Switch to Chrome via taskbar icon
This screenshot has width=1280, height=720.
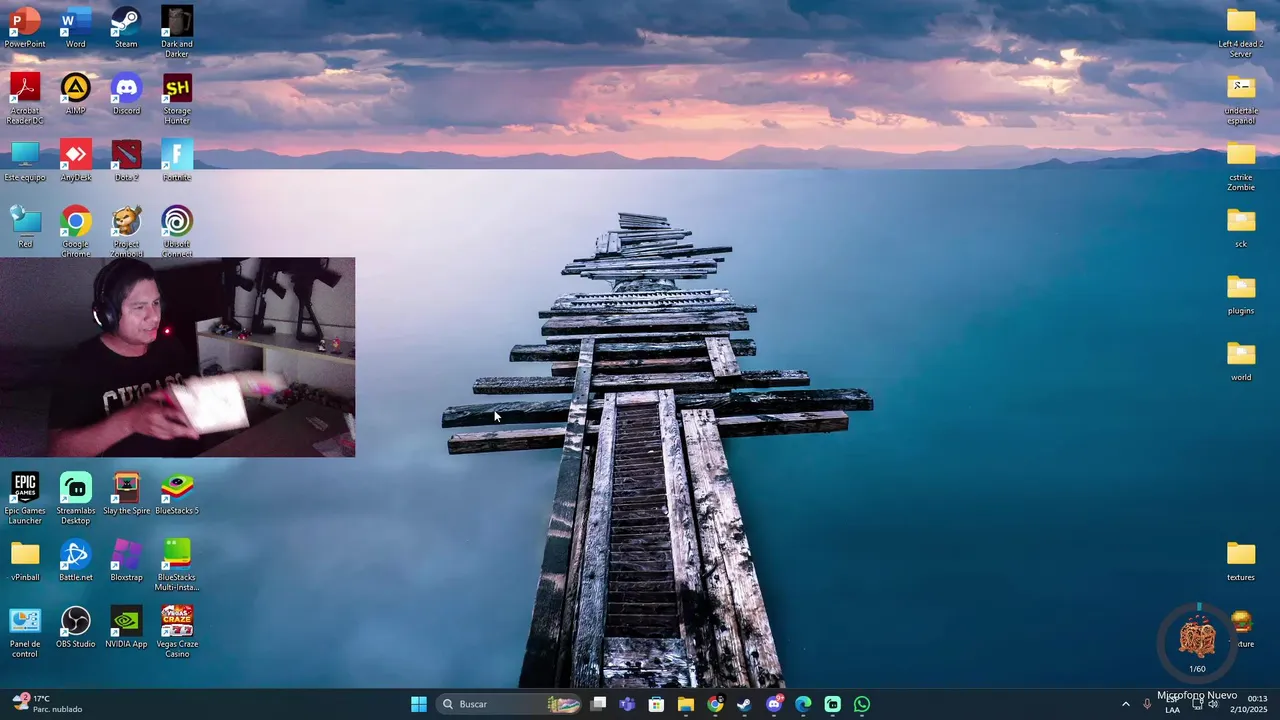click(715, 704)
